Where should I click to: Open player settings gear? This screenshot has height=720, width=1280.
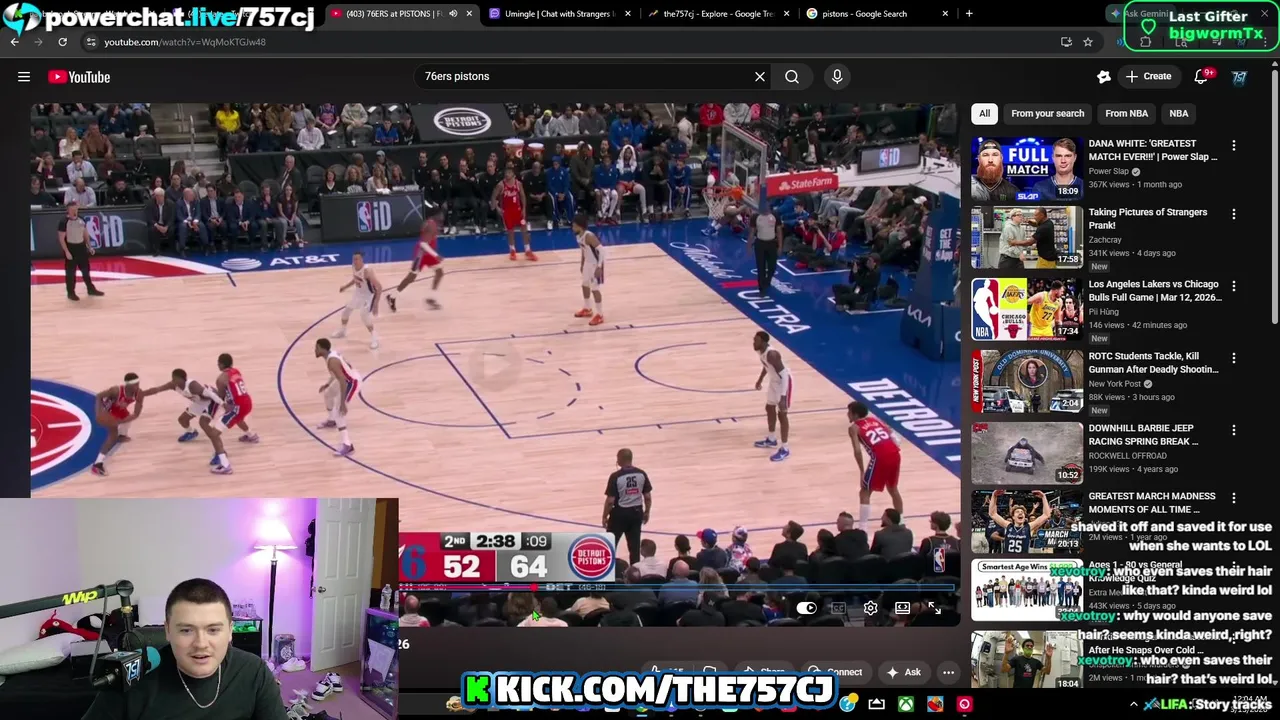(x=870, y=608)
